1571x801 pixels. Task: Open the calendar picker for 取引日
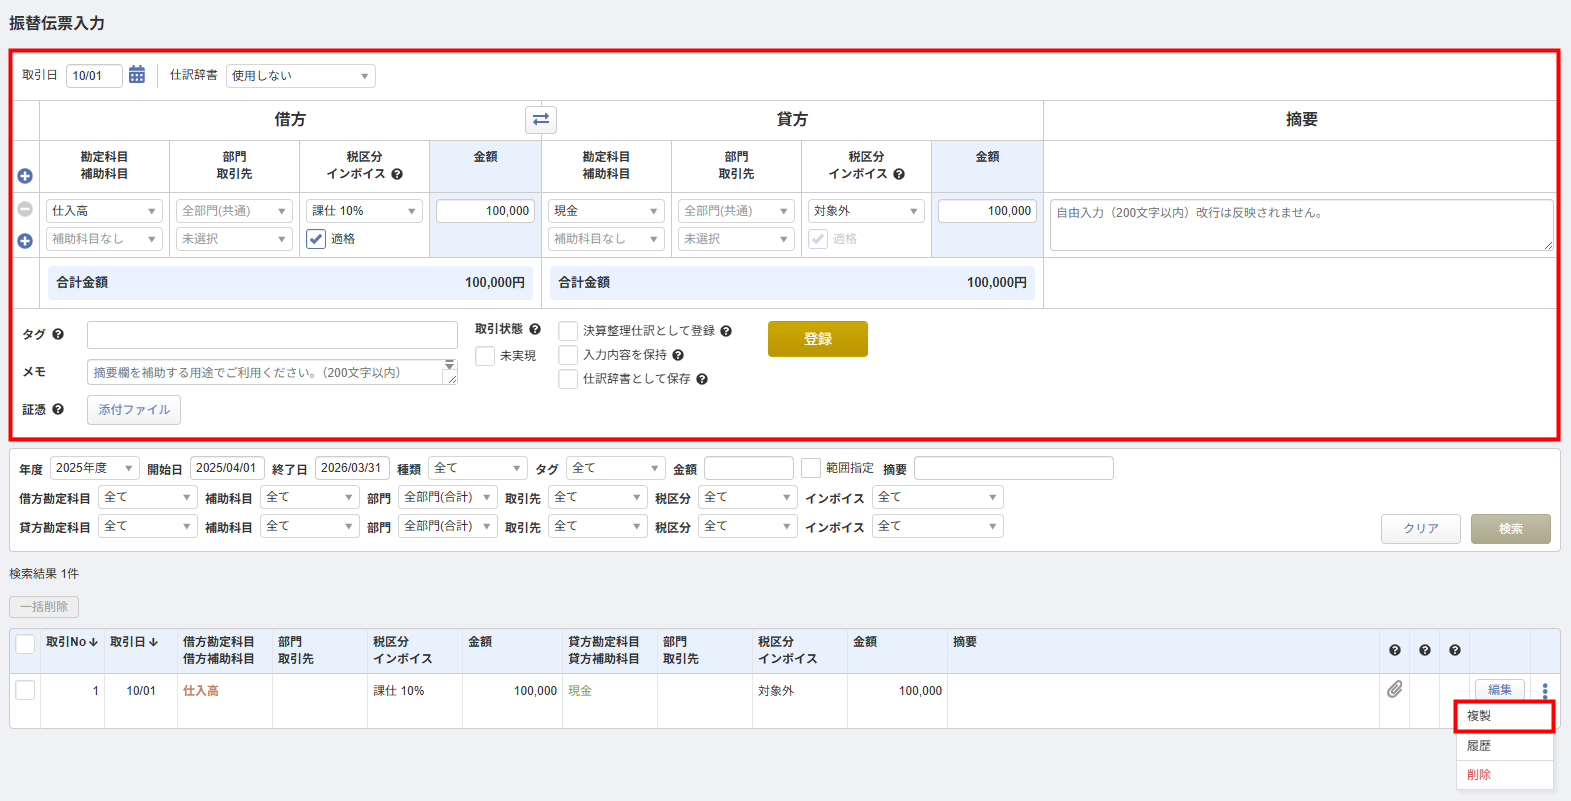point(137,75)
